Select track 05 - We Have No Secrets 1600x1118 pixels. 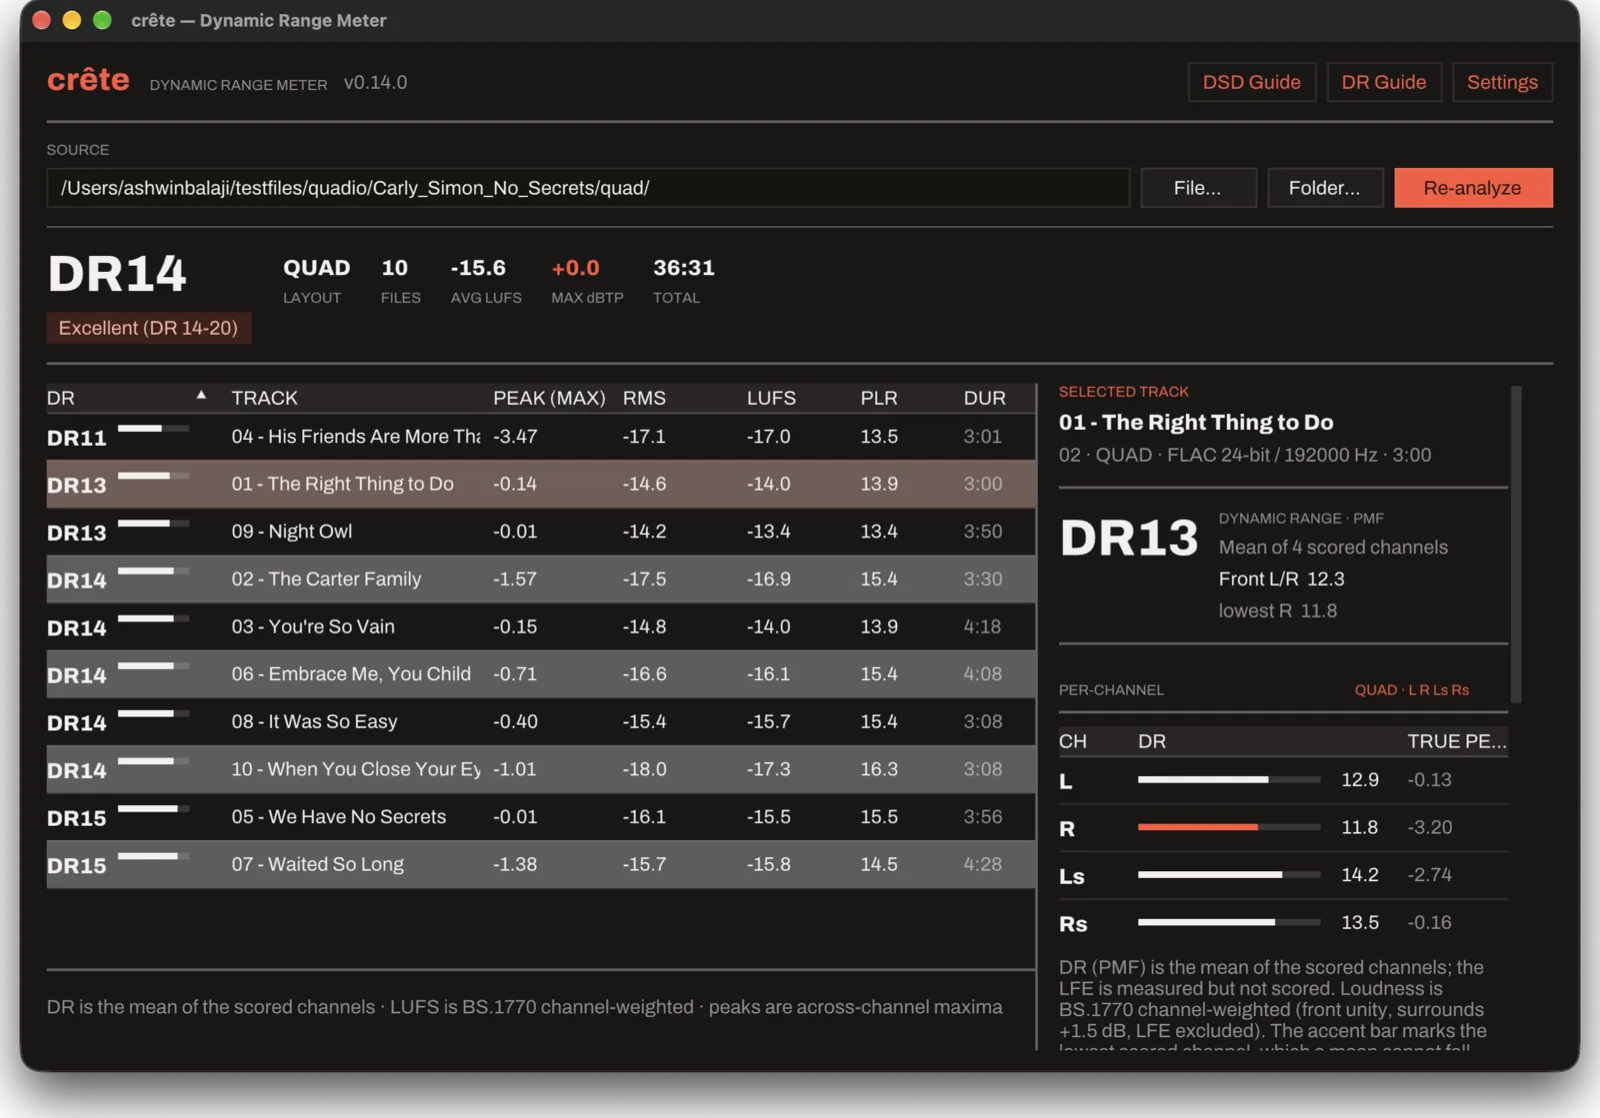541,817
